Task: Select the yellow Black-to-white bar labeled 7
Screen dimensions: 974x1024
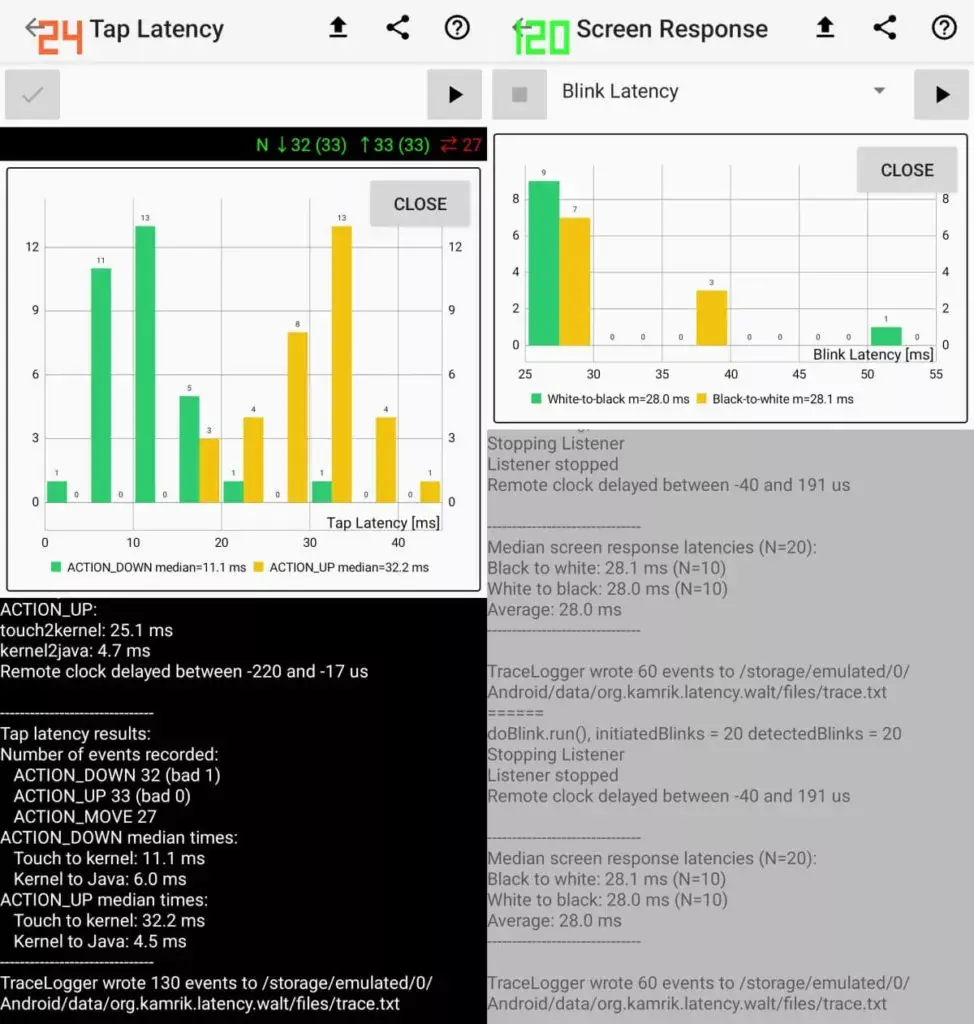Action: click(574, 281)
